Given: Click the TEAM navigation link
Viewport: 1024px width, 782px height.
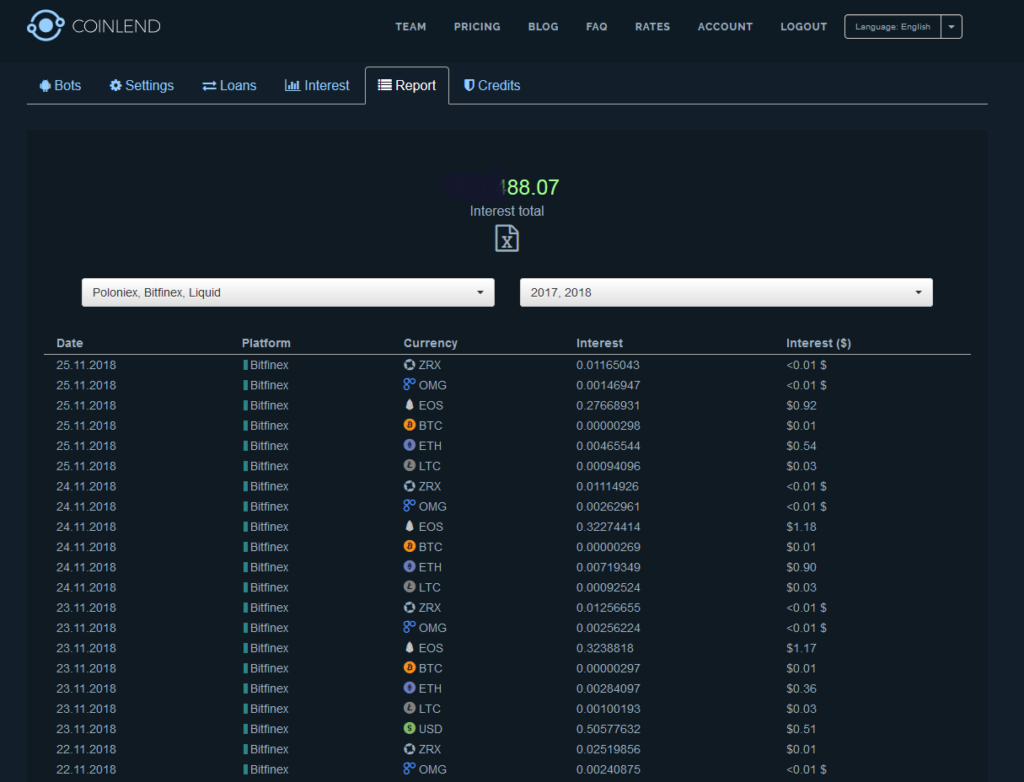Looking at the screenshot, I should coord(411,27).
